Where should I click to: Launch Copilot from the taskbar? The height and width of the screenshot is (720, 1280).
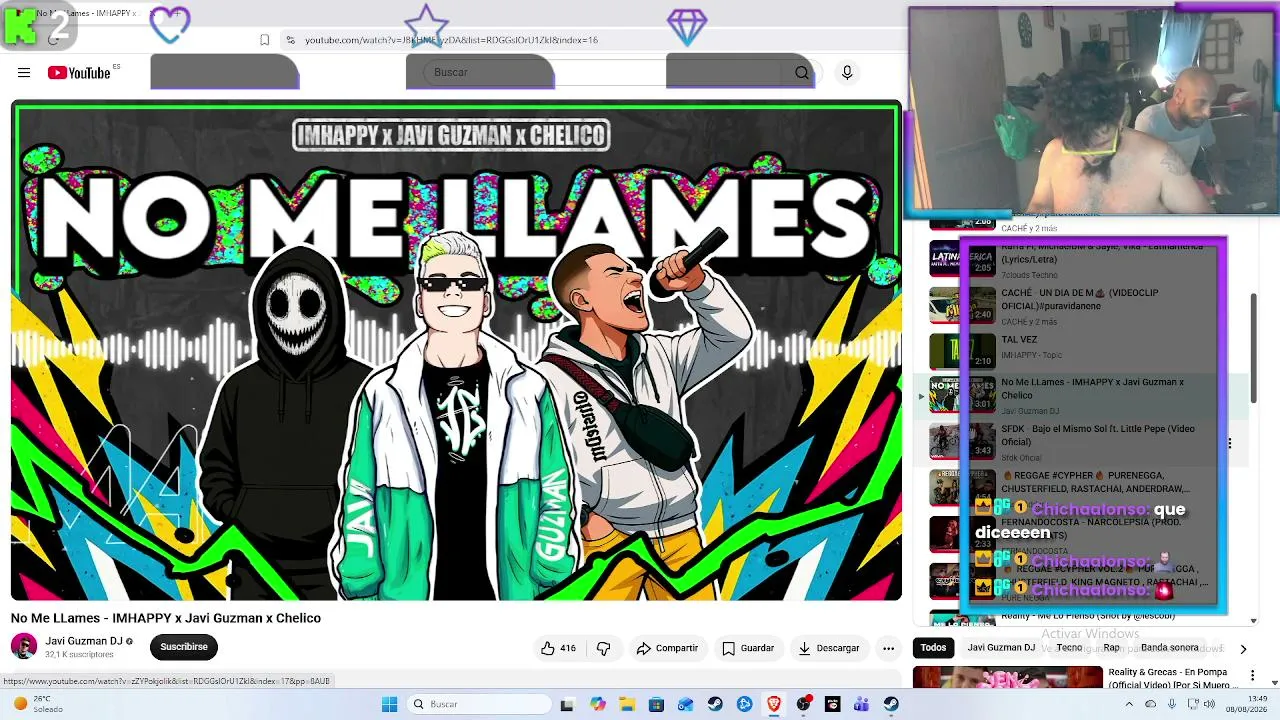pos(598,704)
